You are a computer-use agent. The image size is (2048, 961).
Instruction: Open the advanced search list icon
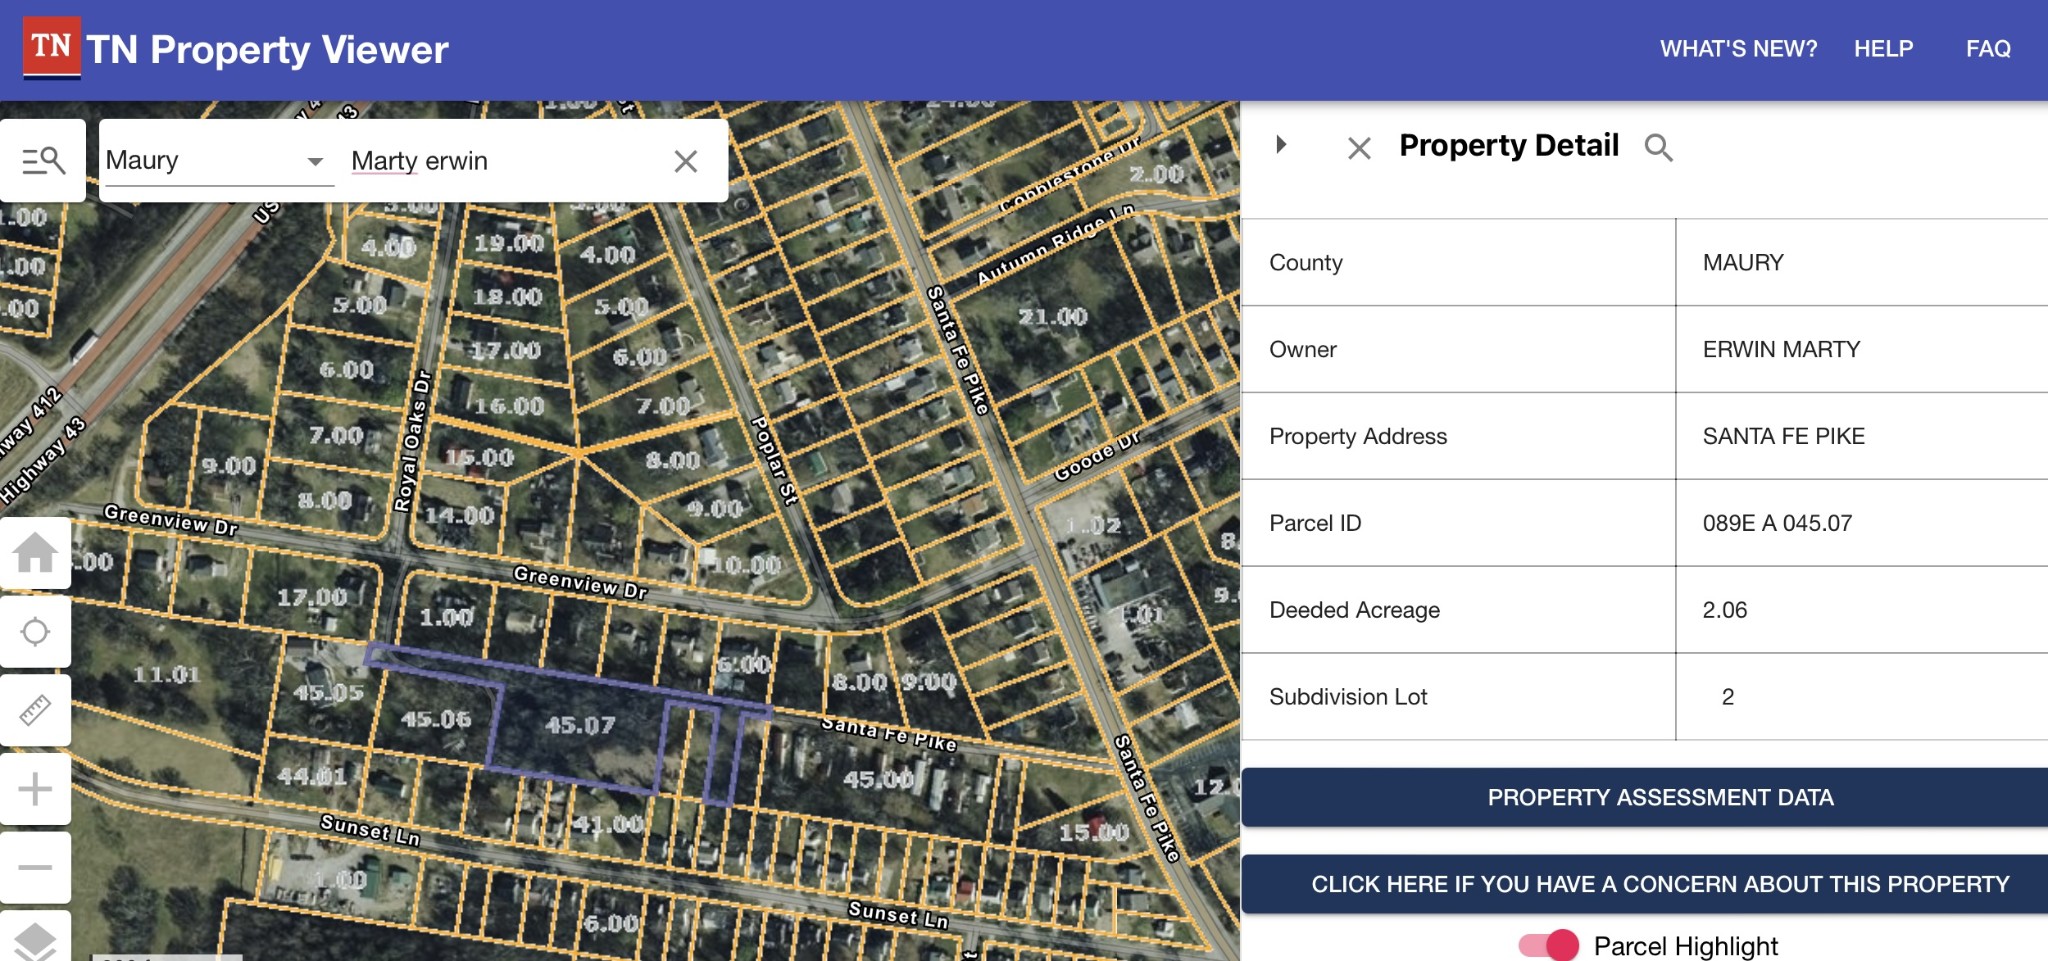point(43,161)
